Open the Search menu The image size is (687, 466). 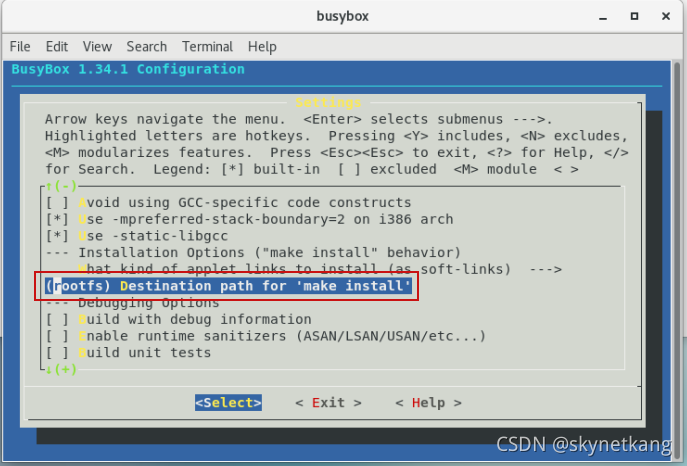pos(147,46)
